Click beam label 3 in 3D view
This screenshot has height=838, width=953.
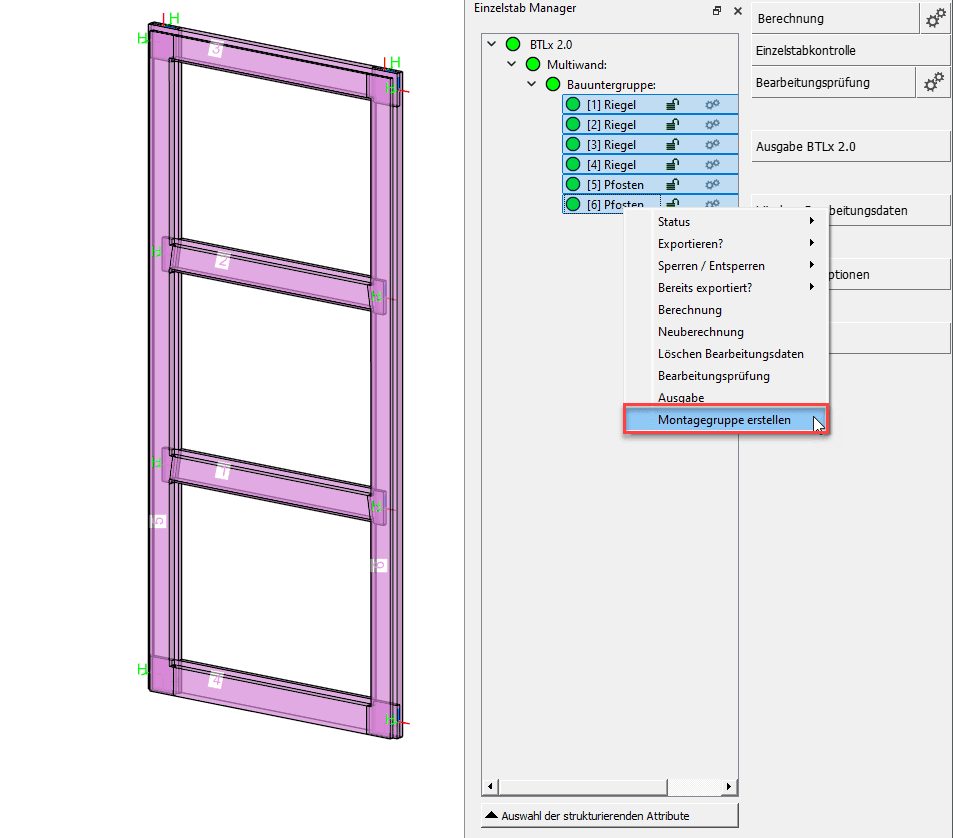[216, 49]
